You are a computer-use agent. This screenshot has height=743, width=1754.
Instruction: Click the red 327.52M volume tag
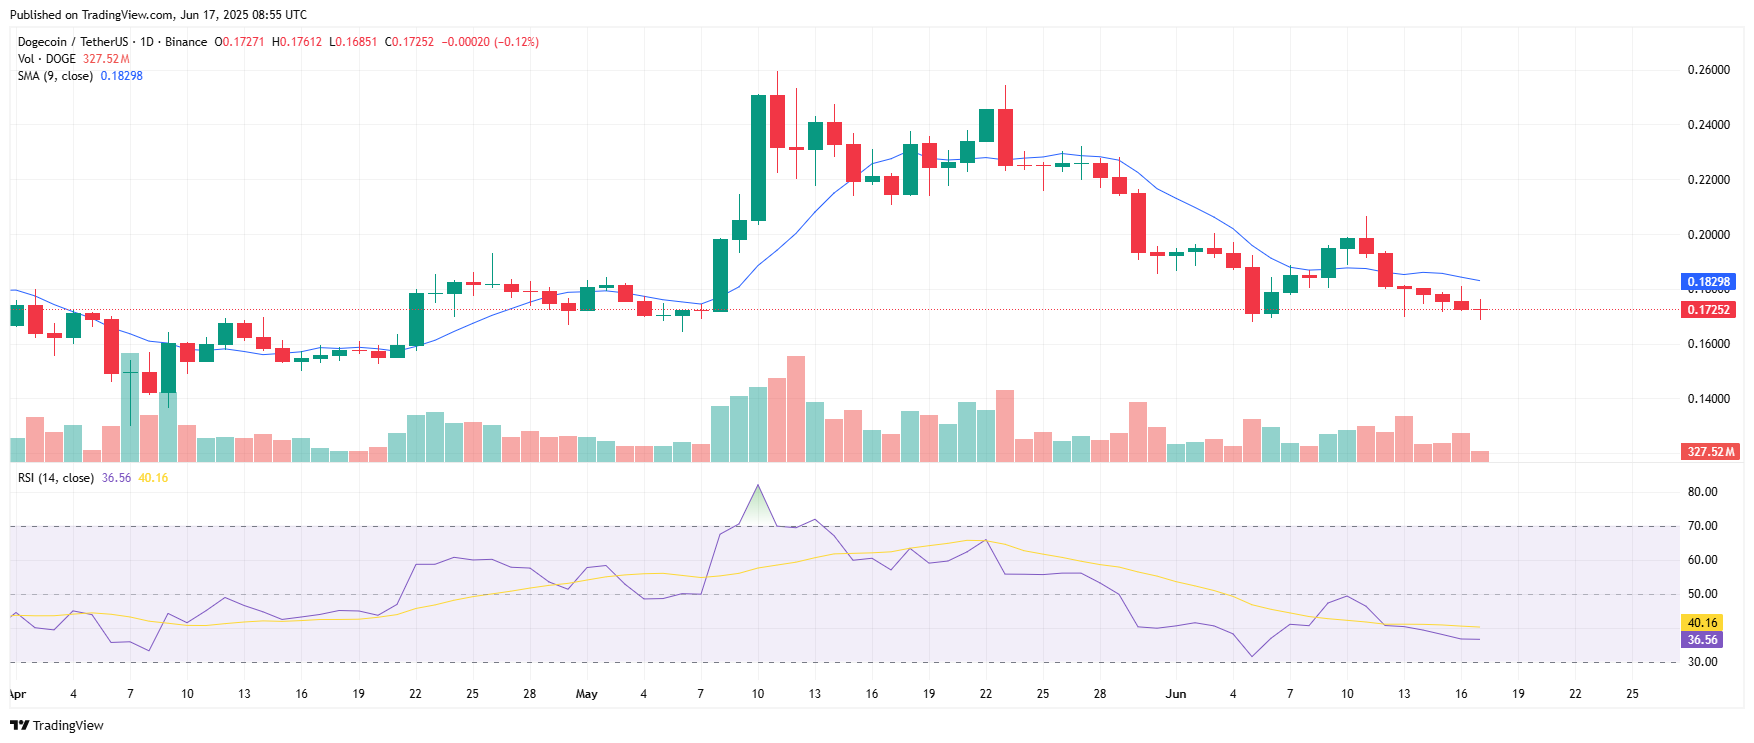pyautogui.click(x=1710, y=452)
